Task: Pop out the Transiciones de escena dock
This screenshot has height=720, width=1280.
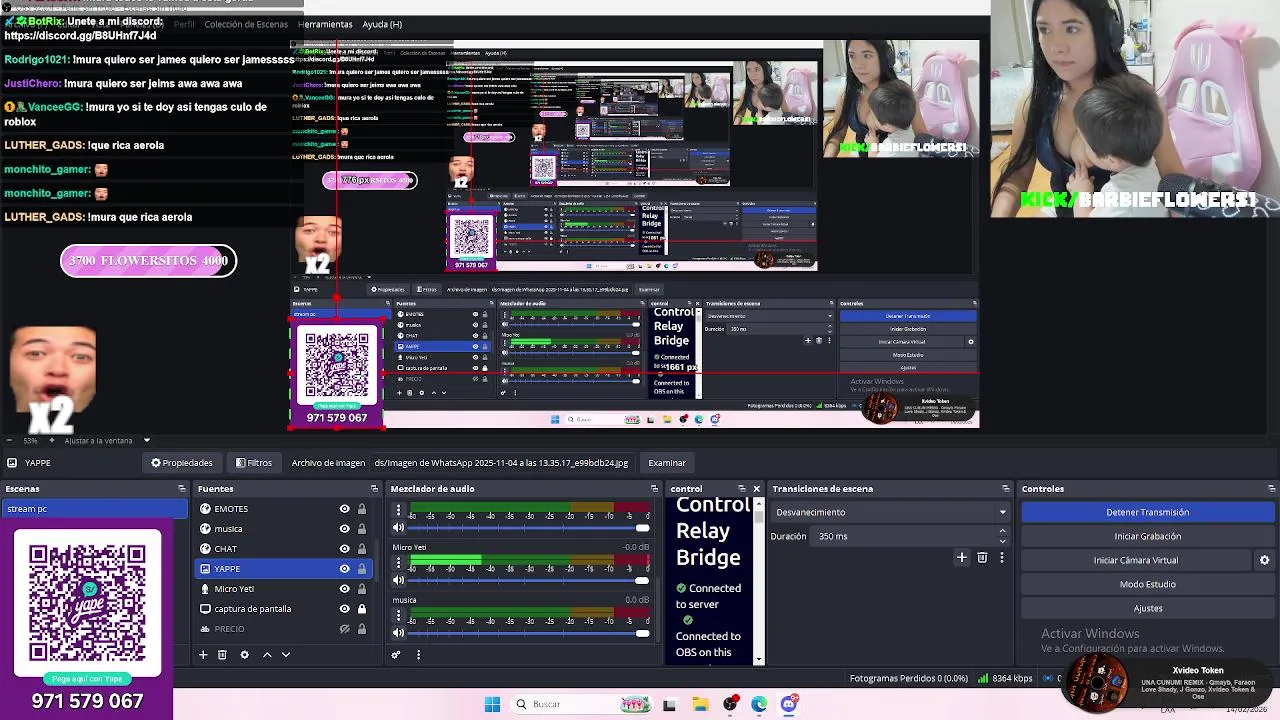Action: coord(1005,489)
